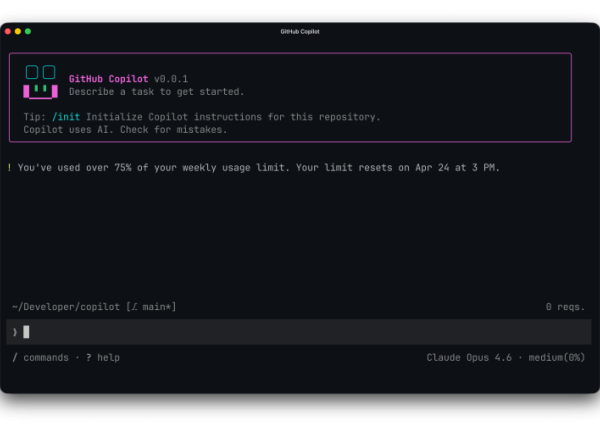Maximize the window using green button

coord(28,31)
